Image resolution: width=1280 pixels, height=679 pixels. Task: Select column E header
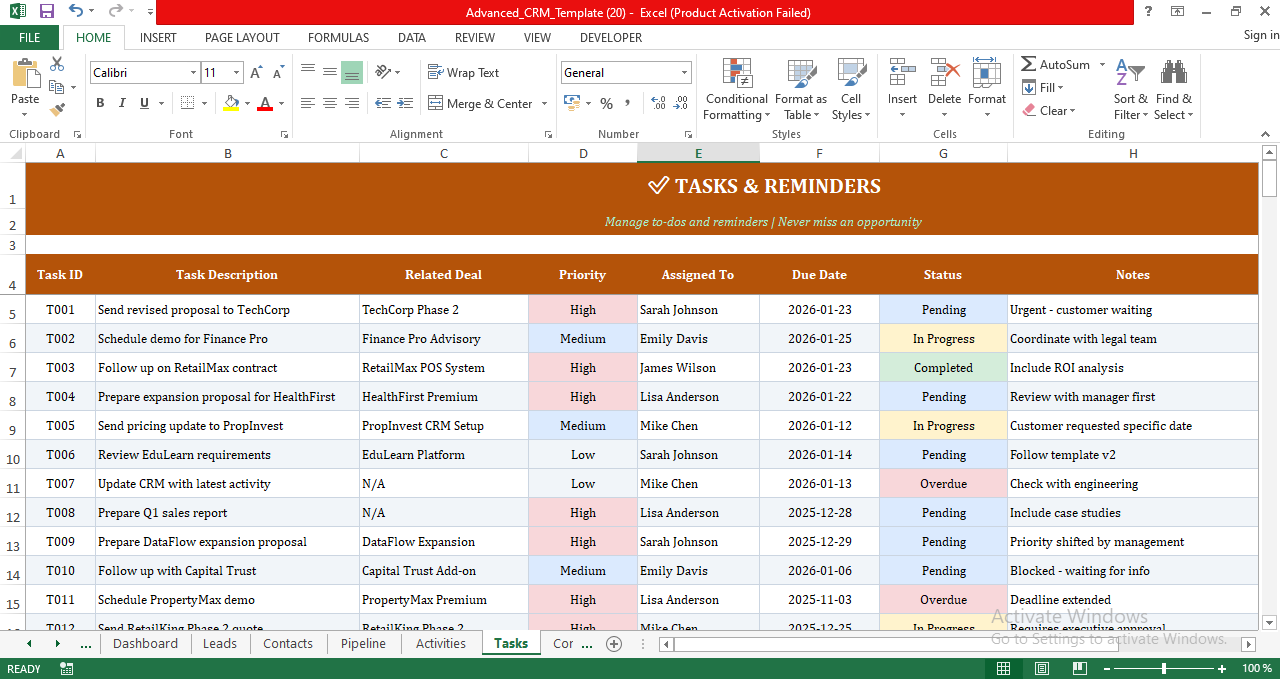698,153
